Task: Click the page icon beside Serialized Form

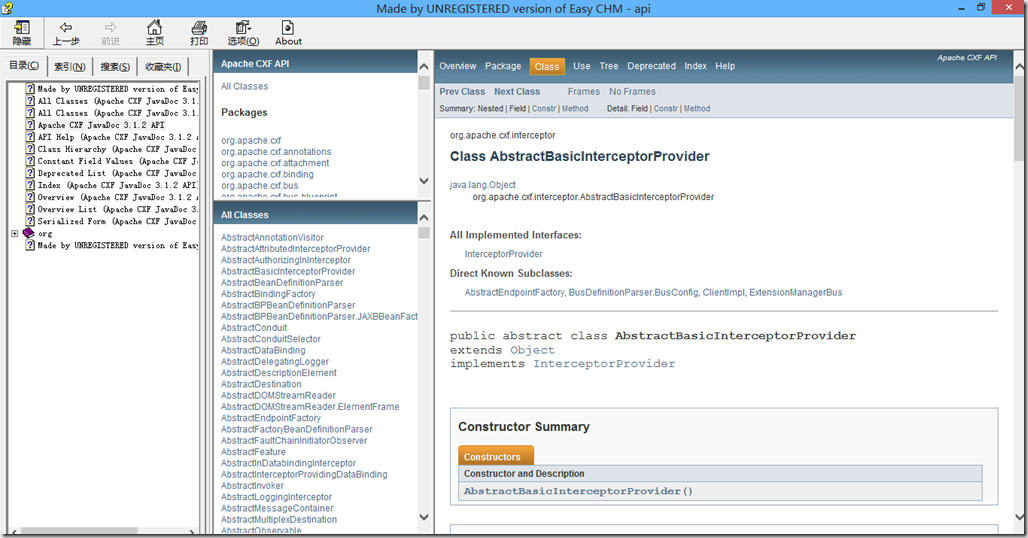Action: (x=30, y=221)
